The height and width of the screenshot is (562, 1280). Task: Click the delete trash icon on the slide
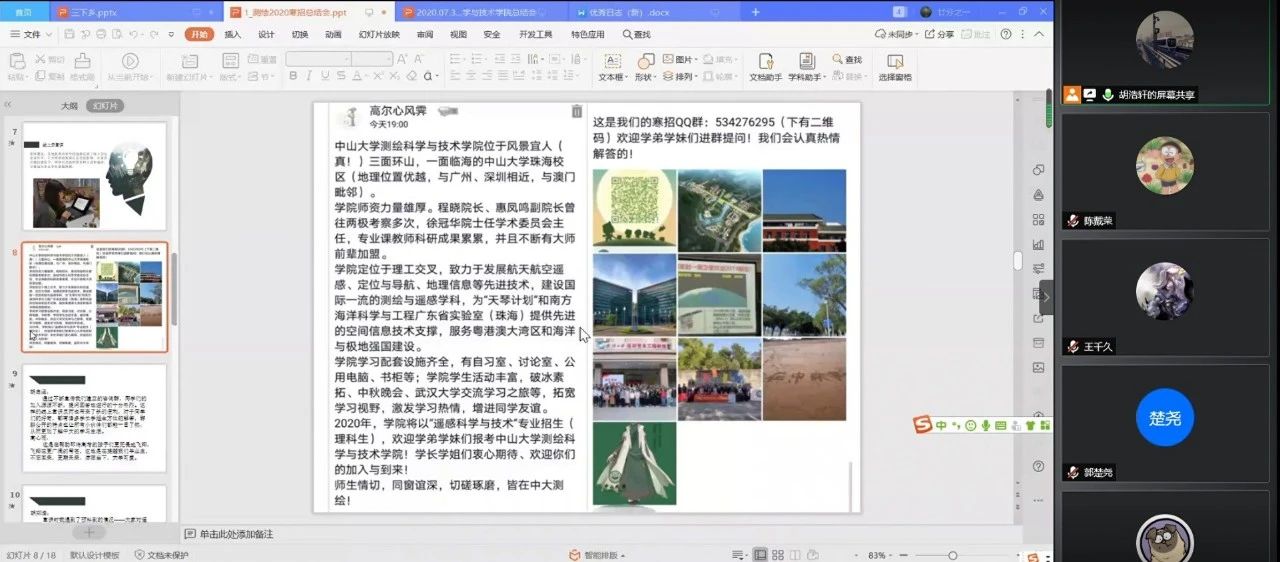pyautogui.click(x=577, y=112)
